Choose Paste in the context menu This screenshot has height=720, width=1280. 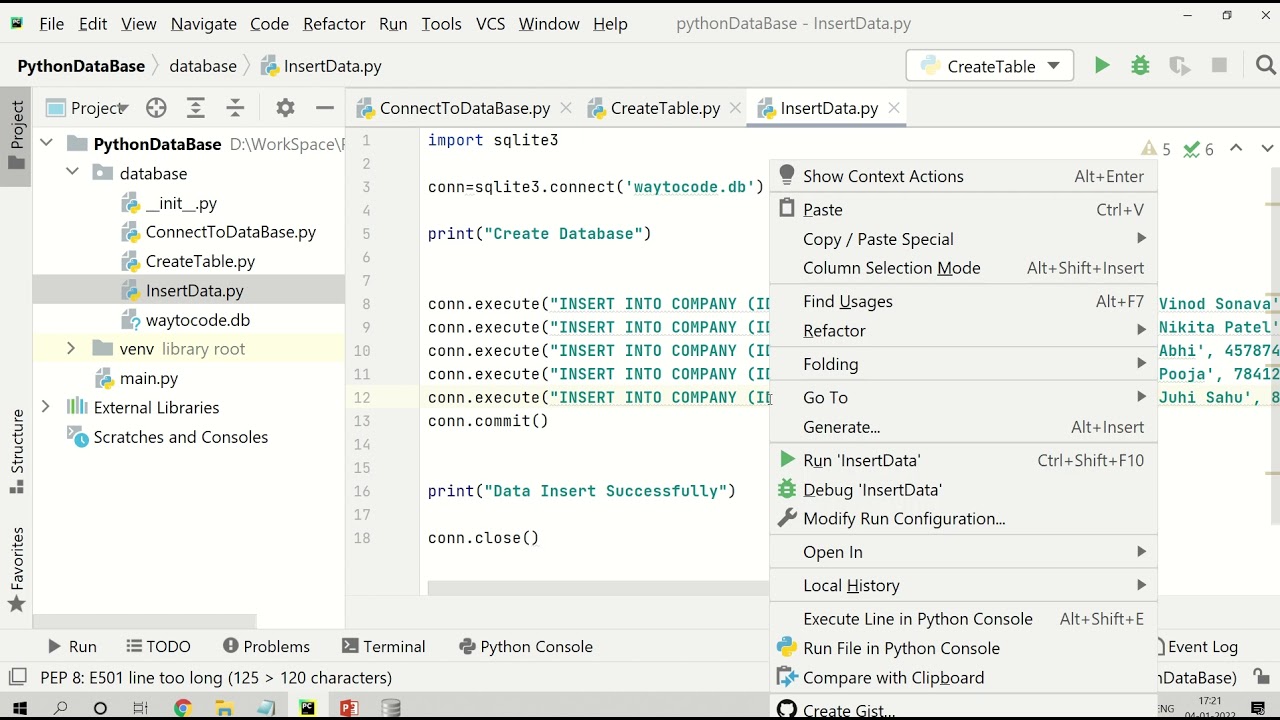(x=822, y=209)
